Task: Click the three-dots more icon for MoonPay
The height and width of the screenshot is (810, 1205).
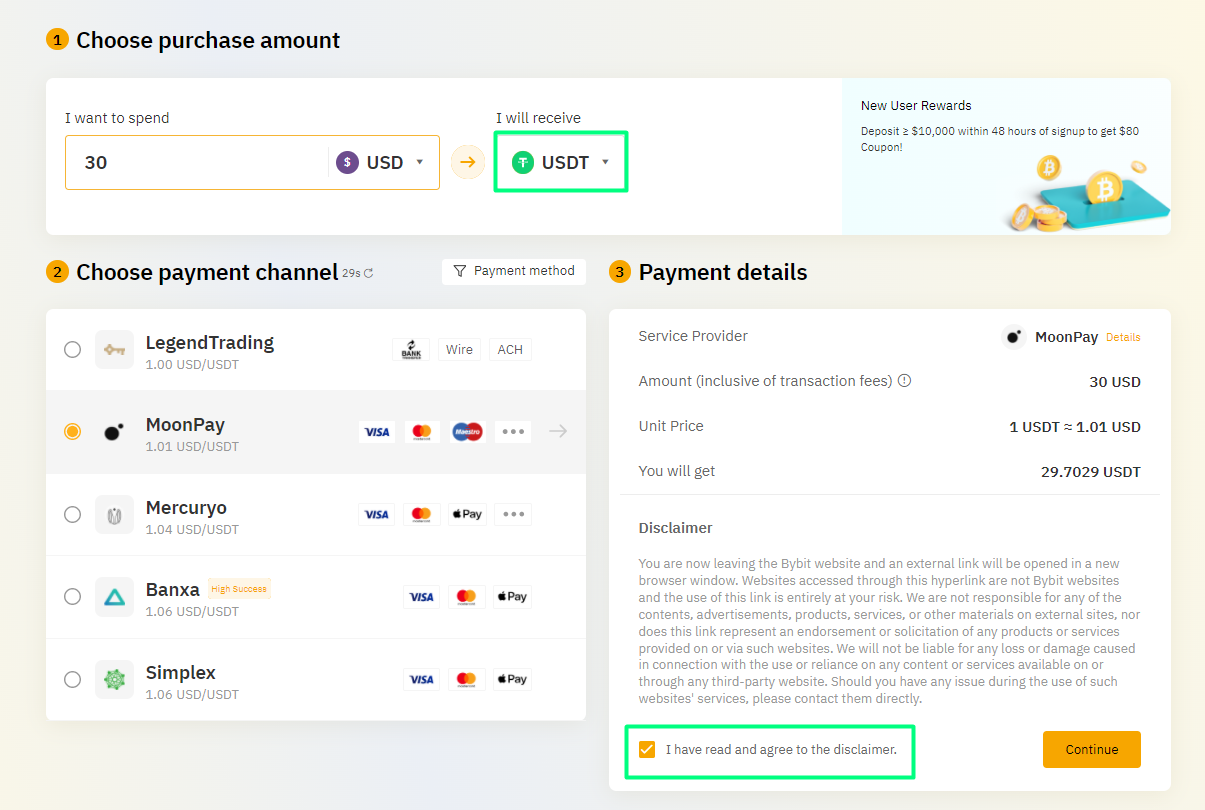Action: click(513, 431)
